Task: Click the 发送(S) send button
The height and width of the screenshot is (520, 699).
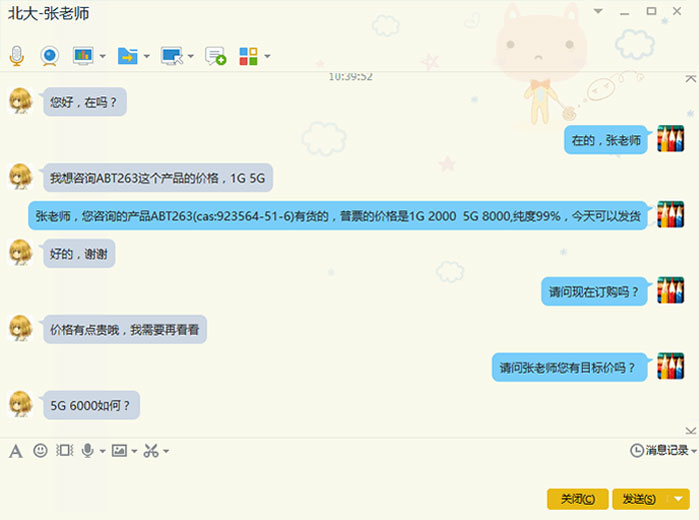Action: click(639, 499)
